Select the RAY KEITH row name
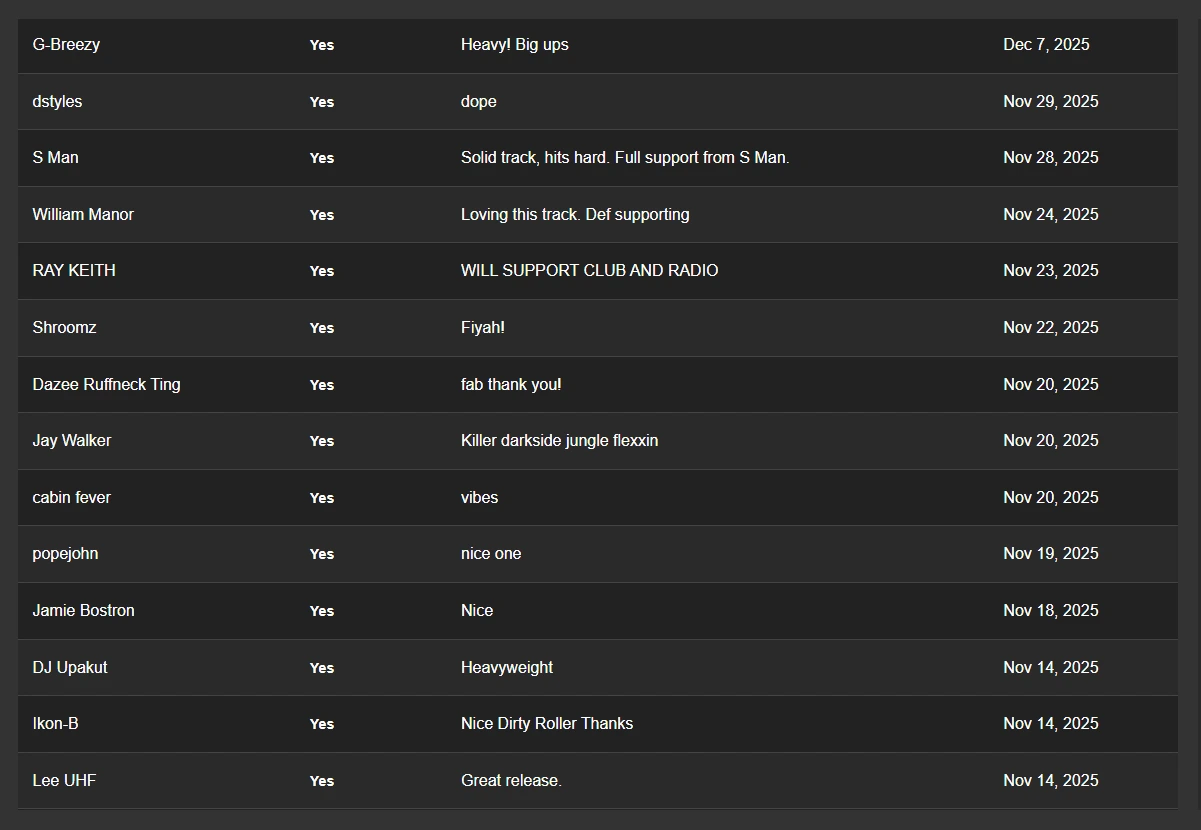Image resolution: width=1201 pixels, height=830 pixels. pos(74,271)
